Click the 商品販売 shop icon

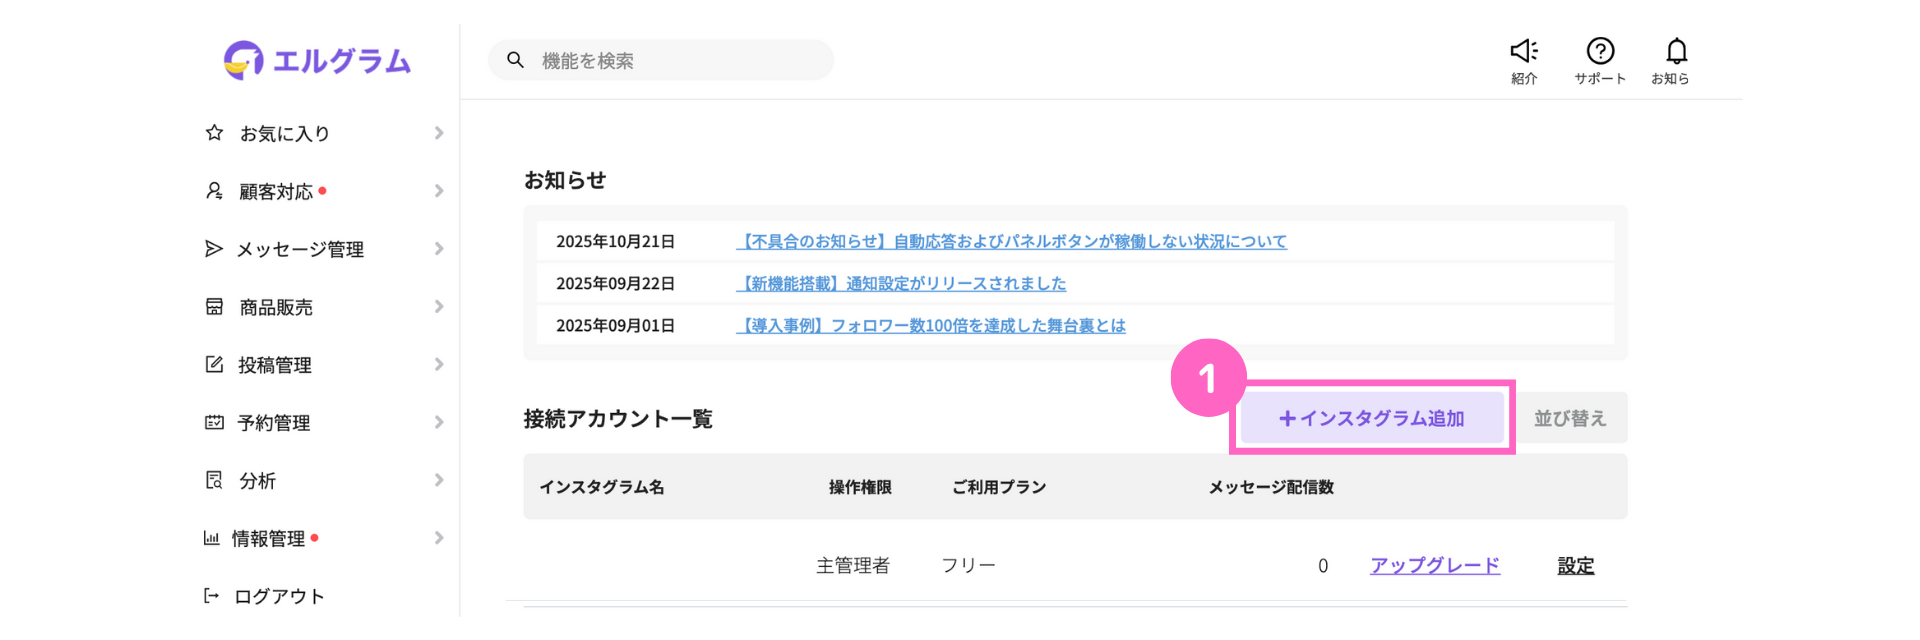point(214,307)
